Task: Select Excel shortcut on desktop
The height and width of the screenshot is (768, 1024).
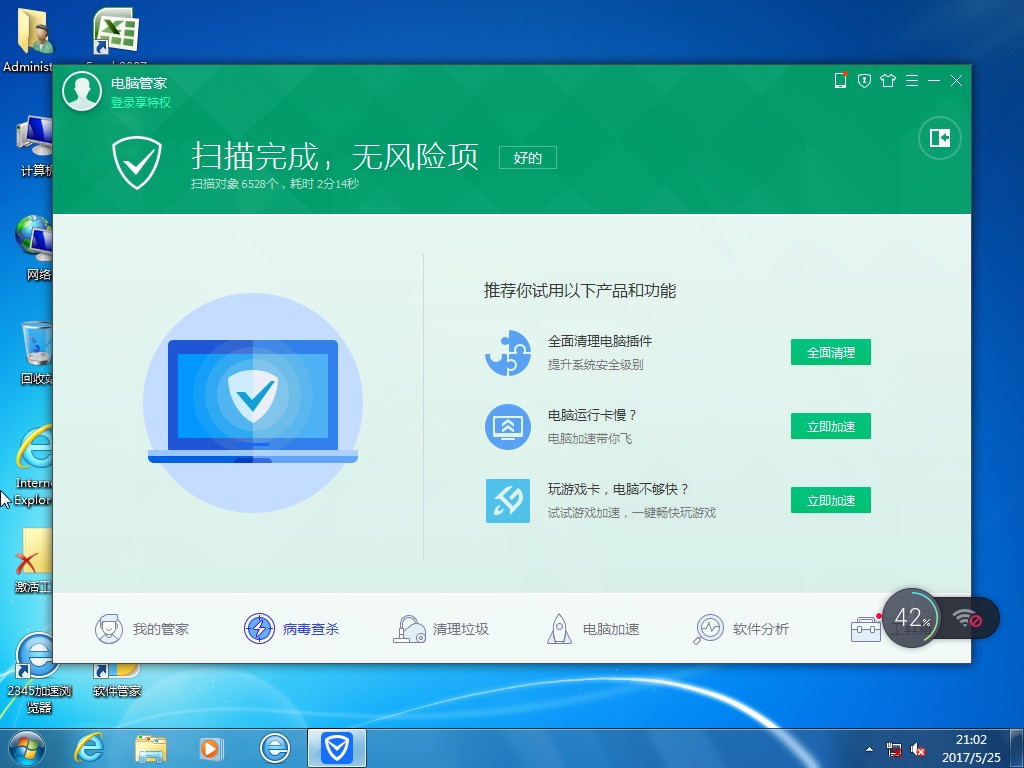Action: (x=116, y=33)
